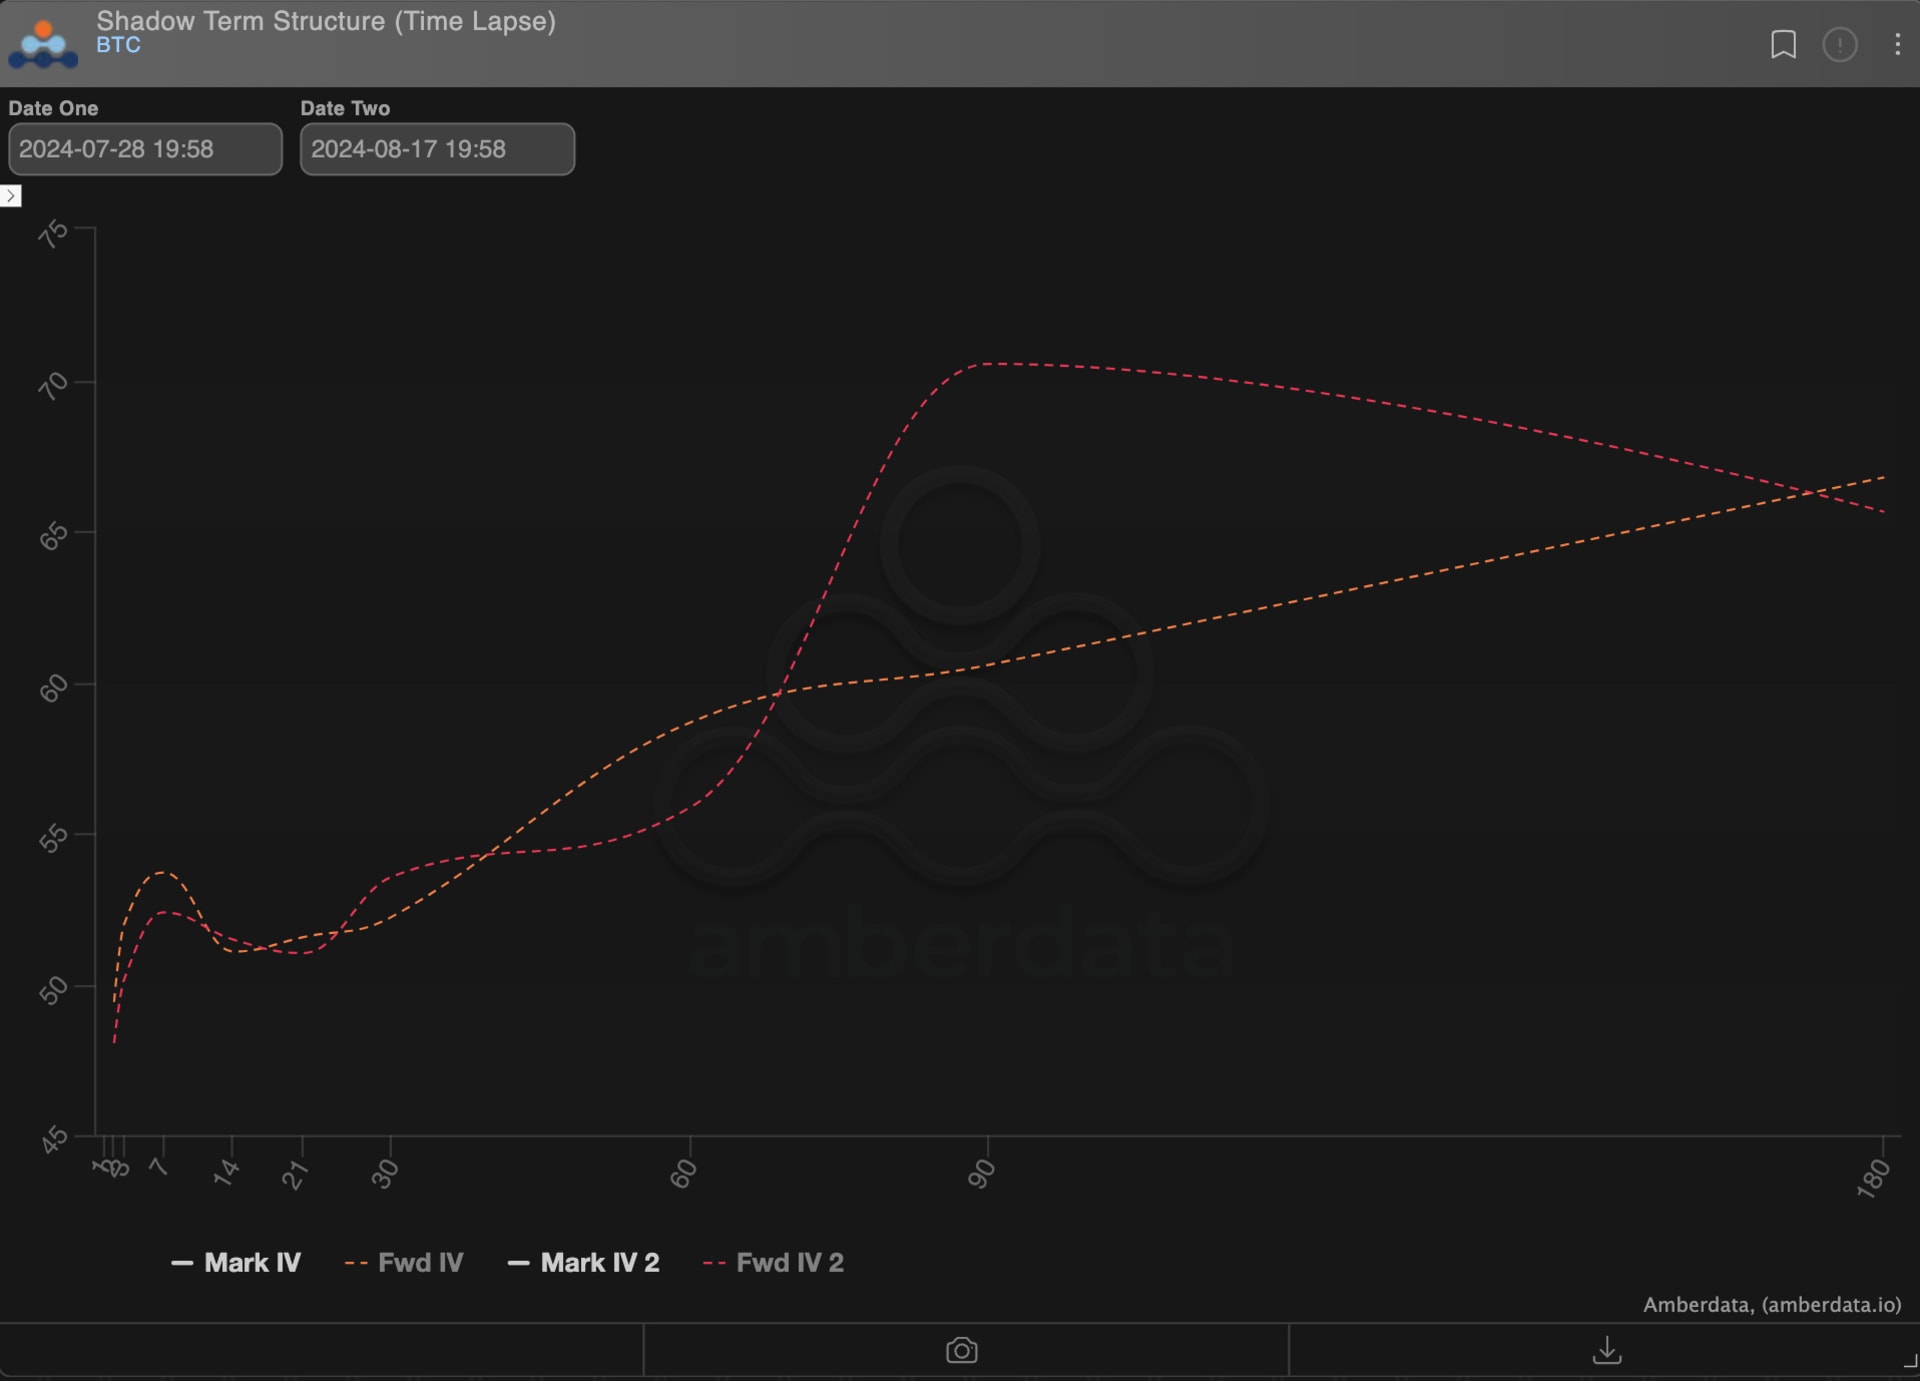Expand the side panel chevron arrow
The width and height of the screenshot is (1920, 1381).
click(x=11, y=196)
